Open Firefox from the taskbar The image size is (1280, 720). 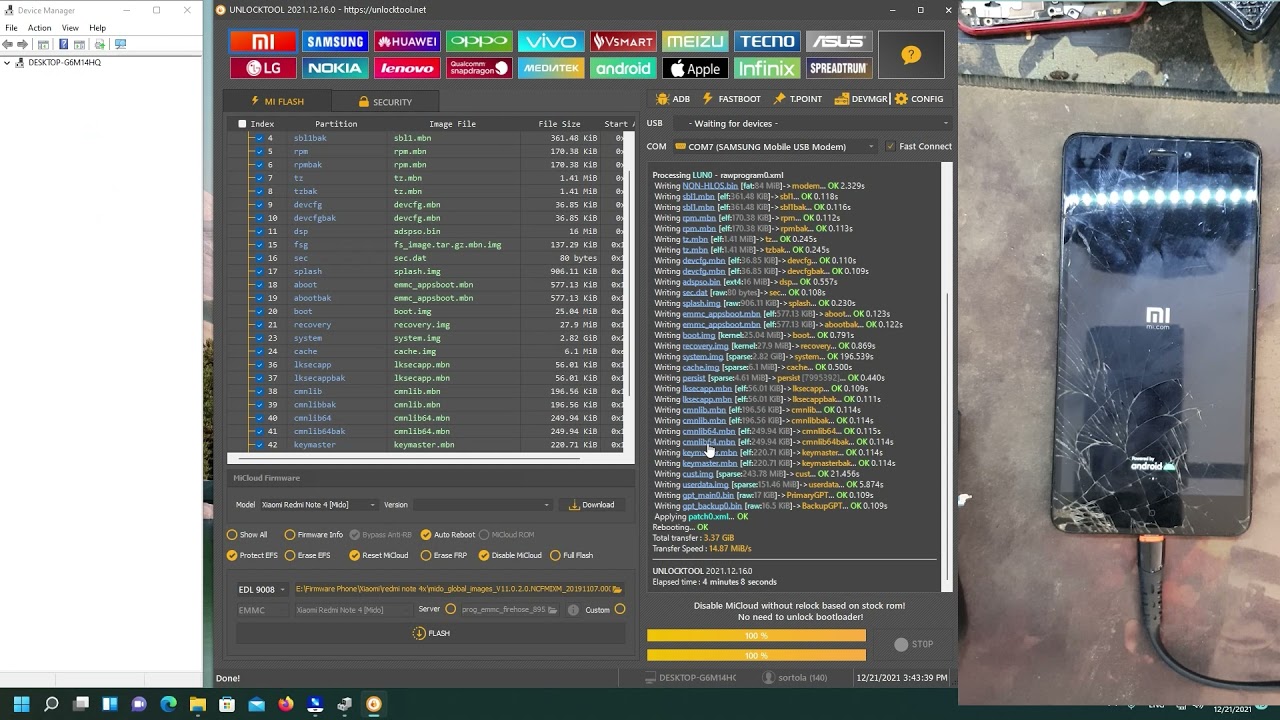[x=286, y=704]
